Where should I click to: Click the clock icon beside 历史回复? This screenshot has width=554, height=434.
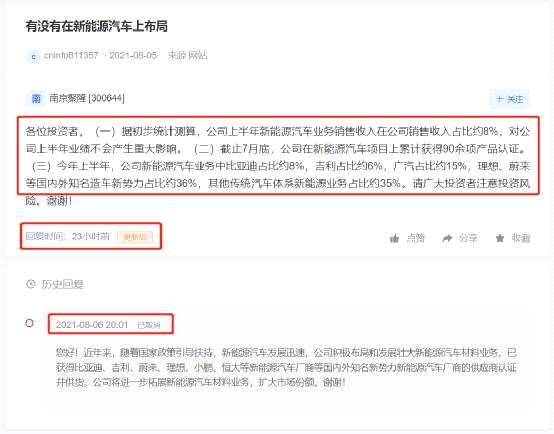(31, 284)
